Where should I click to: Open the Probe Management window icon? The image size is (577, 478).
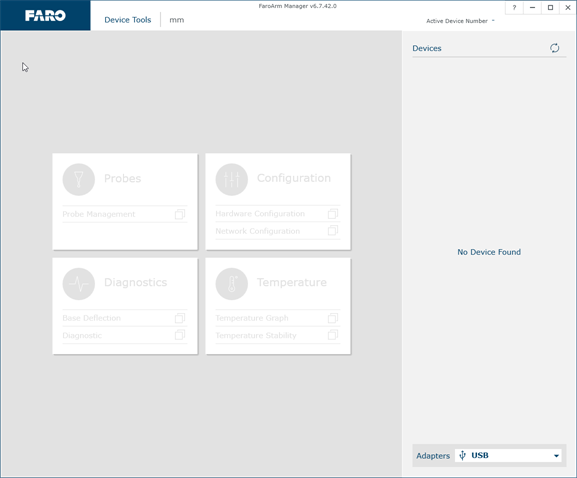pyautogui.click(x=180, y=214)
